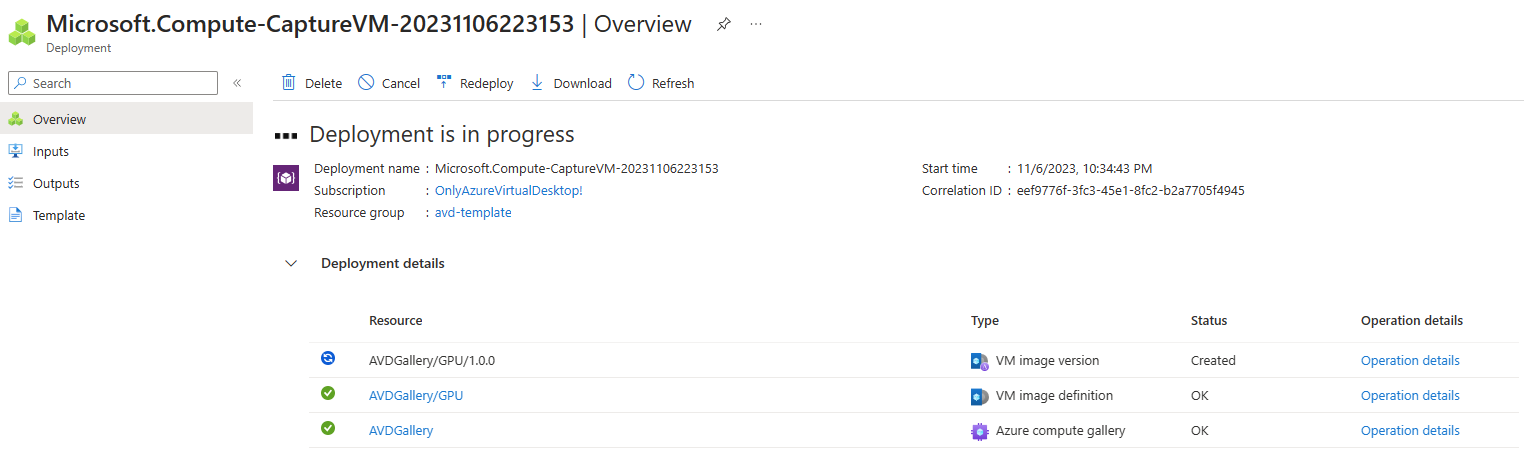1524x473 pixels.
Task: Open Operation details for Azure compute gallery
Action: [1410, 430]
